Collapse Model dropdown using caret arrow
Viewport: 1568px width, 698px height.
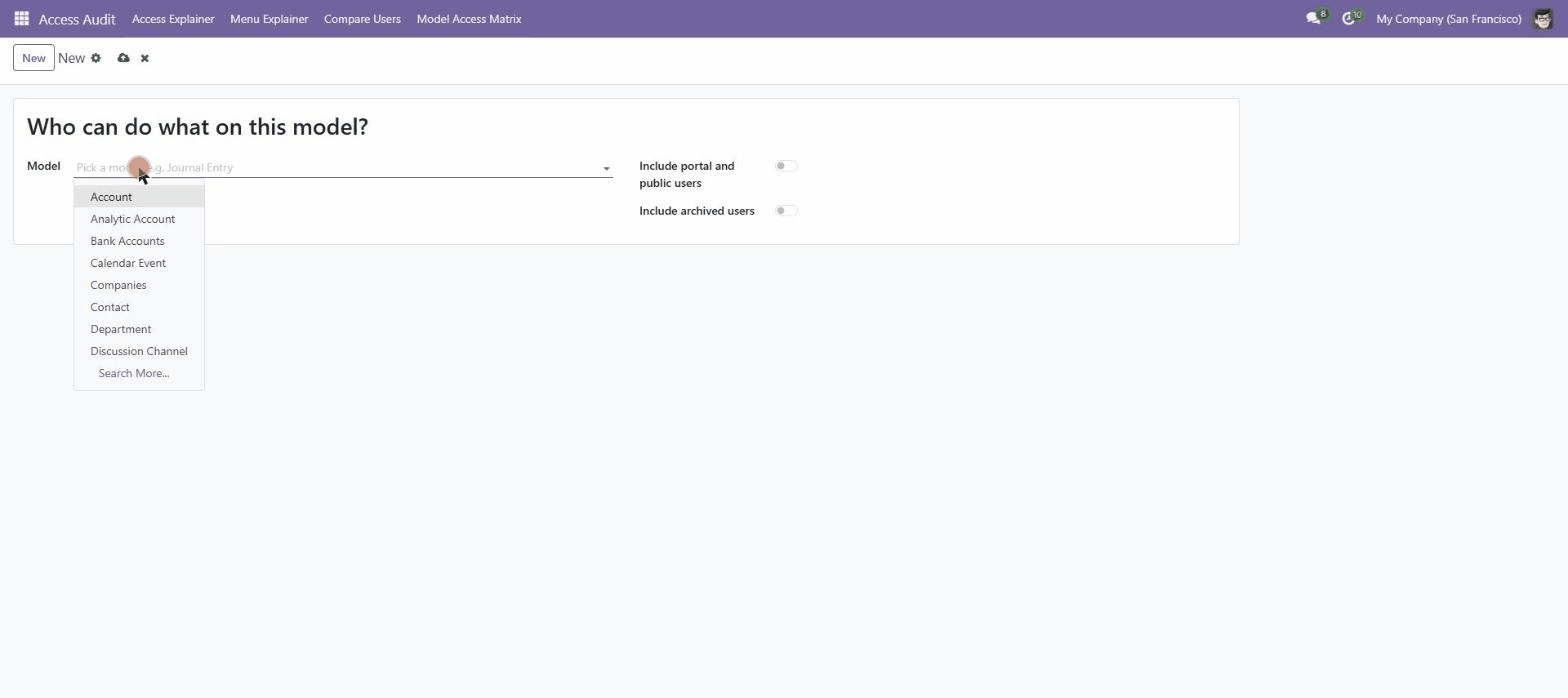pos(606,168)
